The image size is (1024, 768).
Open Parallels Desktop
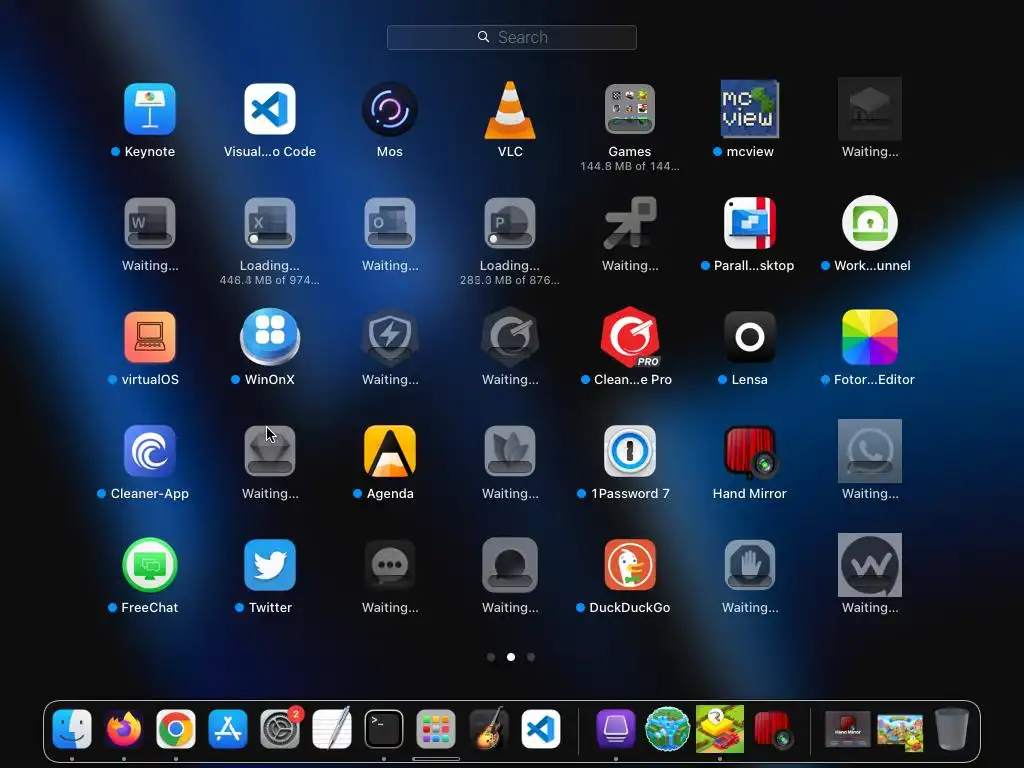(x=750, y=223)
